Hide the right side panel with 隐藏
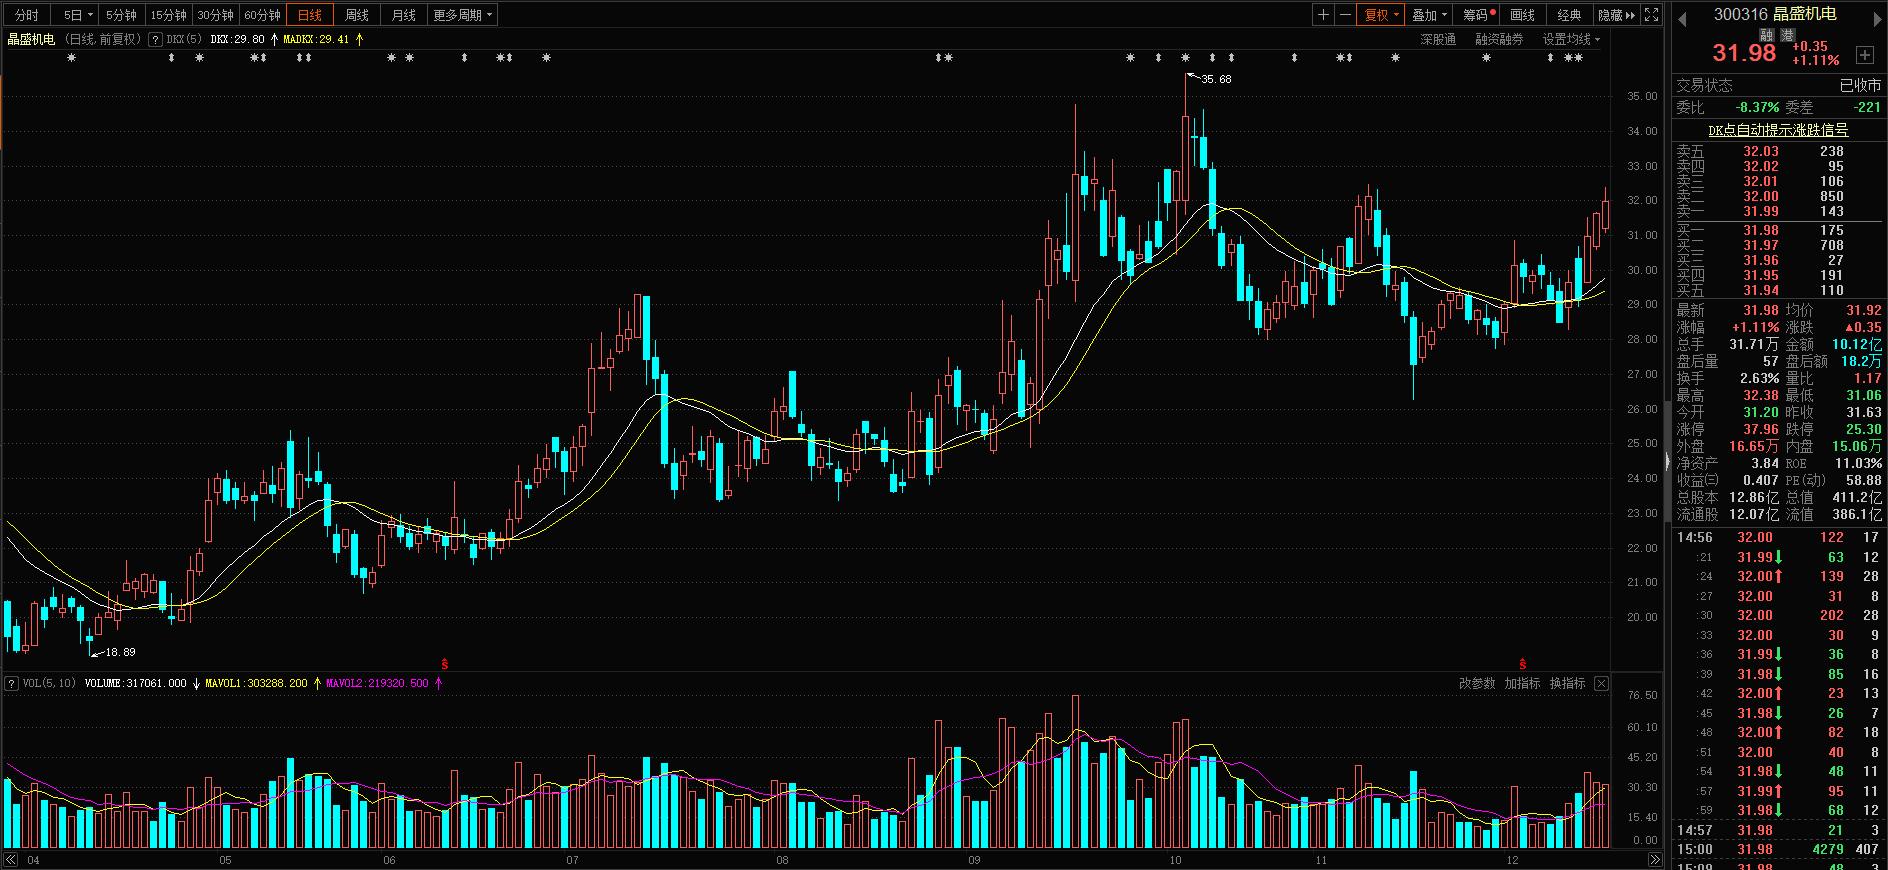The width and height of the screenshot is (1888, 870). tap(1616, 15)
